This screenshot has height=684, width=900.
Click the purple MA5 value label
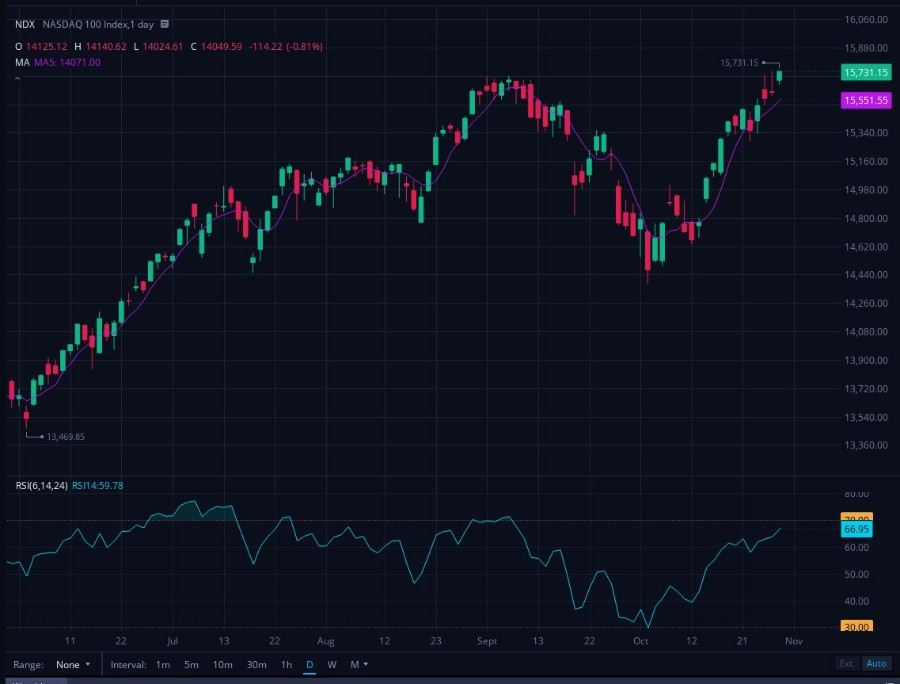click(x=67, y=62)
